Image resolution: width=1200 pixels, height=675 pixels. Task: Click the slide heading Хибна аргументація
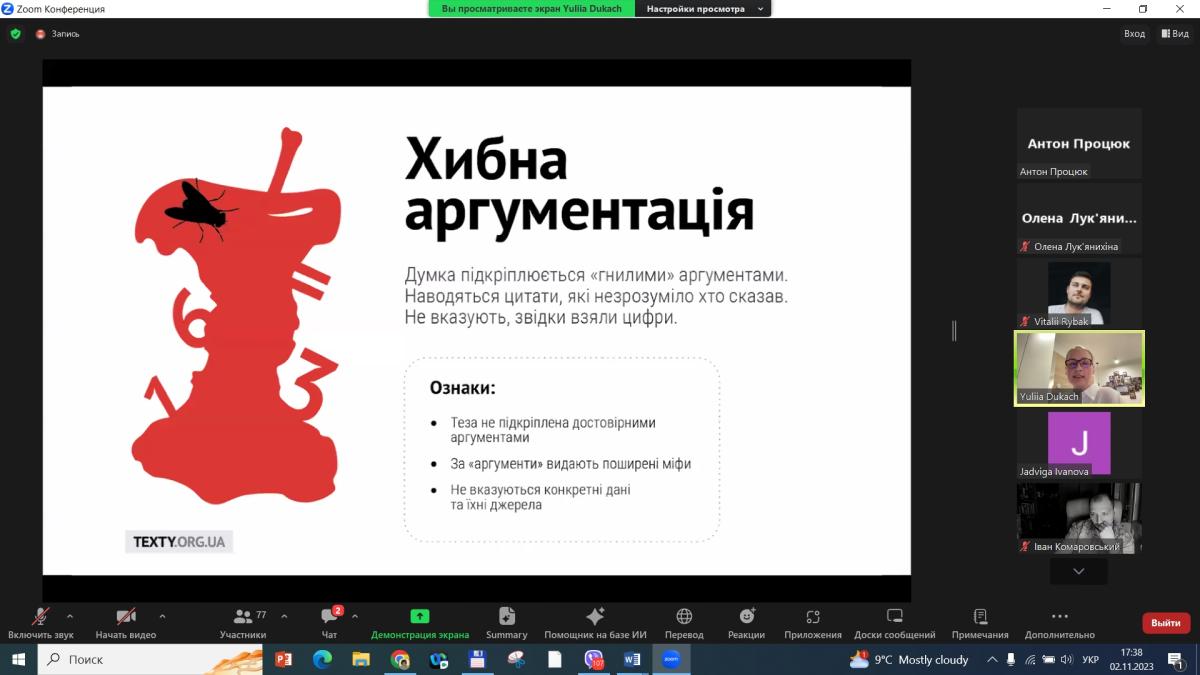point(579,185)
